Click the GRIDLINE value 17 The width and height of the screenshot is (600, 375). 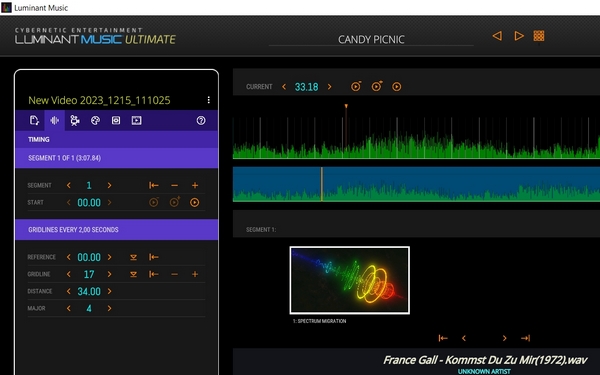click(x=89, y=274)
